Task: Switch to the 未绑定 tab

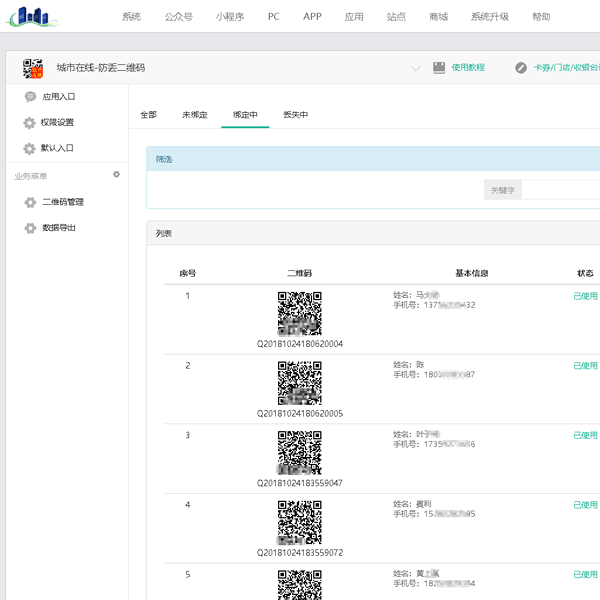Action: [195, 115]
